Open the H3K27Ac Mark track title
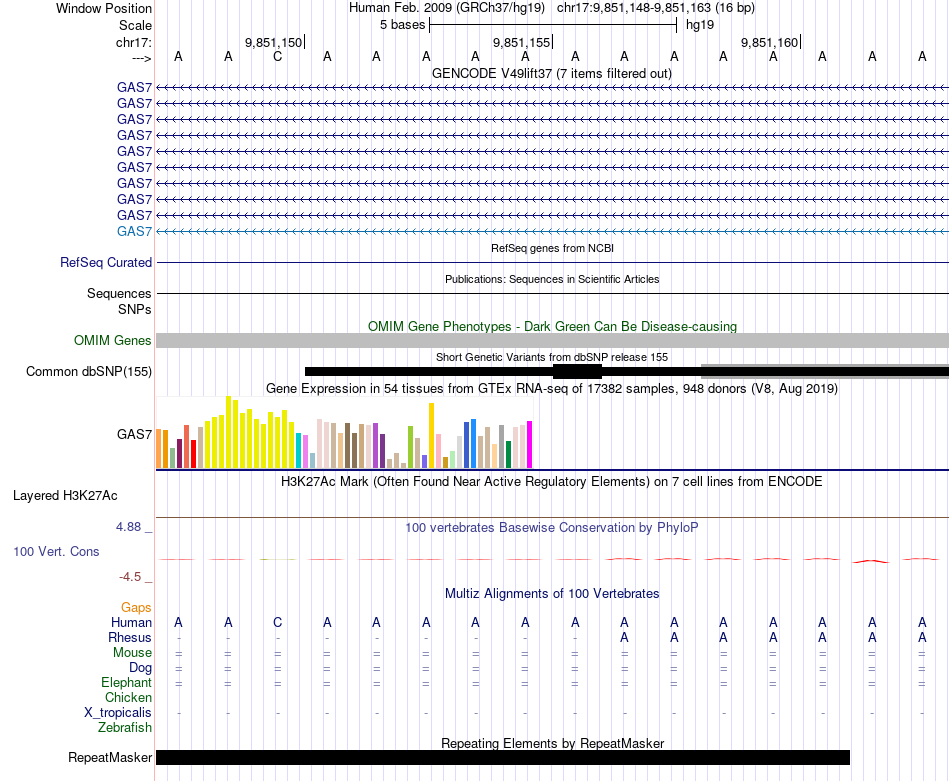This screenshot has height=781, width=950. [552, 482]
